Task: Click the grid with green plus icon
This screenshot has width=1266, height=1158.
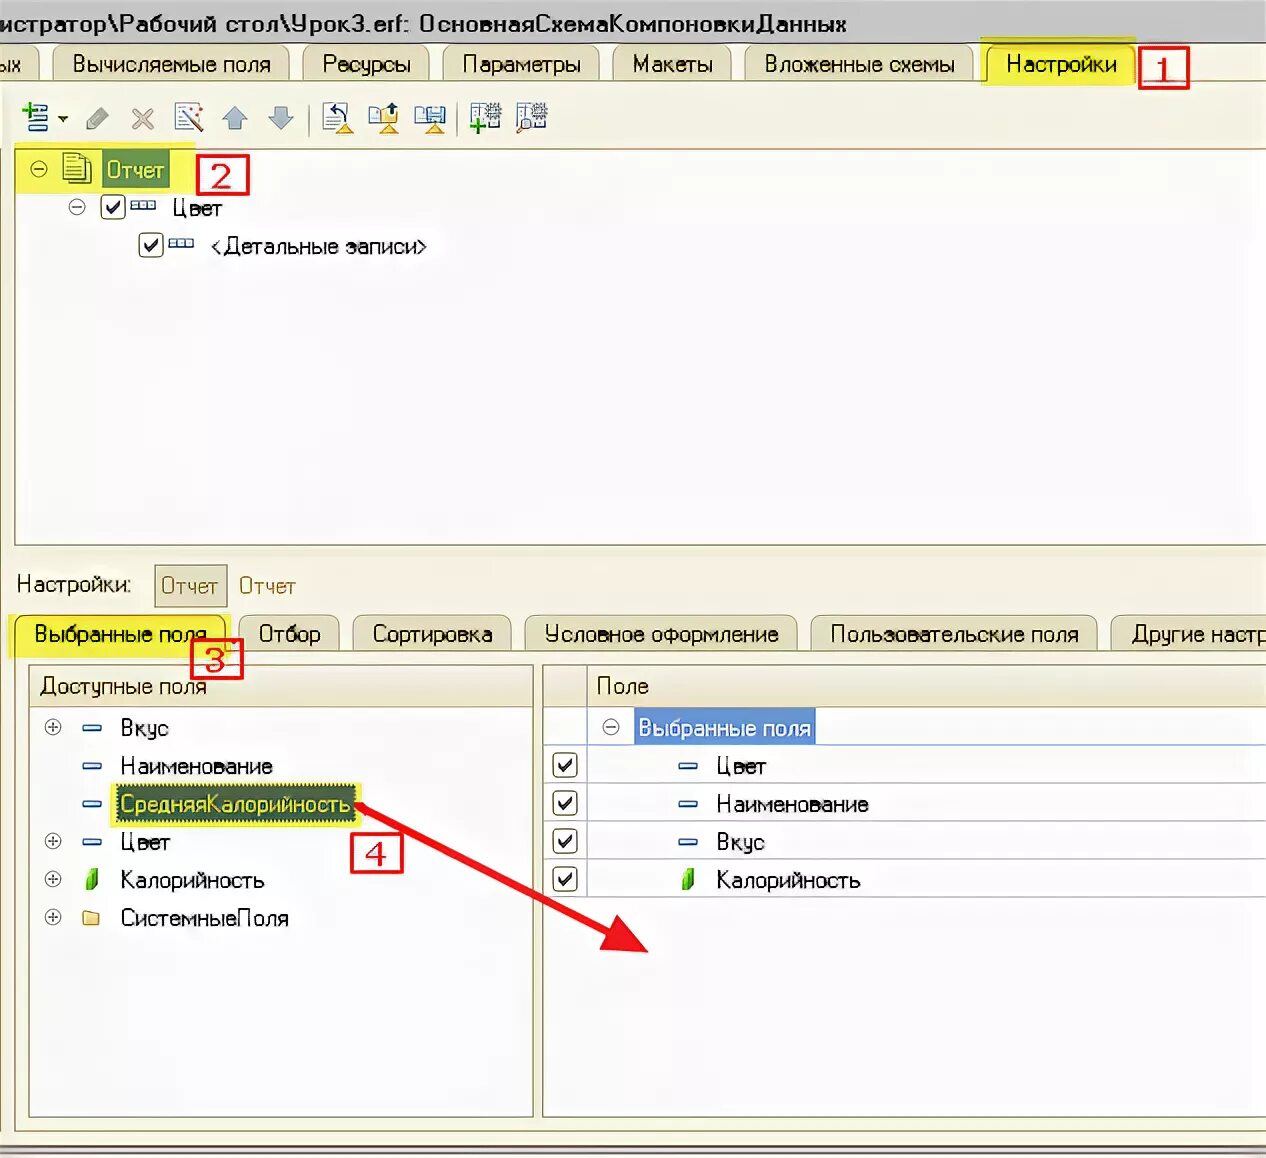Action: pyautogui.click(x=485, y=117)
